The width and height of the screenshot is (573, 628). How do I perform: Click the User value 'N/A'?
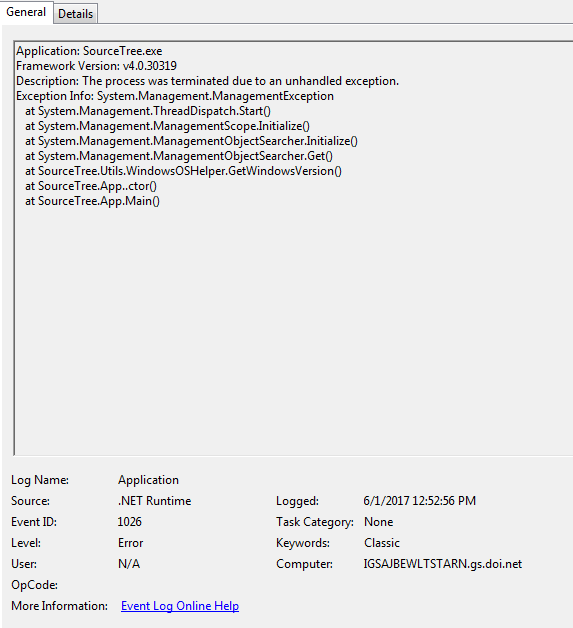click(129, 564)
